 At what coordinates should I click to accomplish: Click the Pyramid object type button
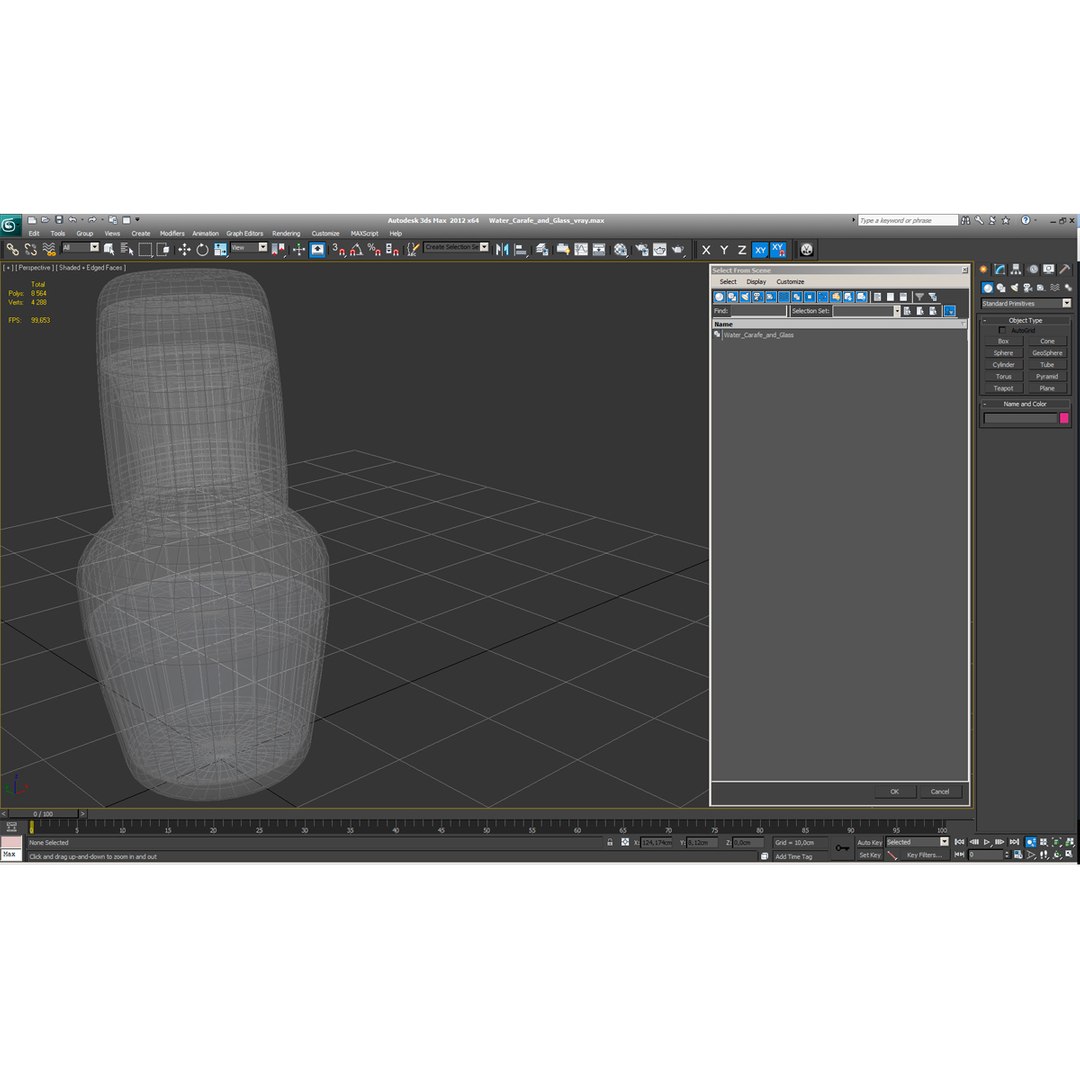click(1047, 377)
